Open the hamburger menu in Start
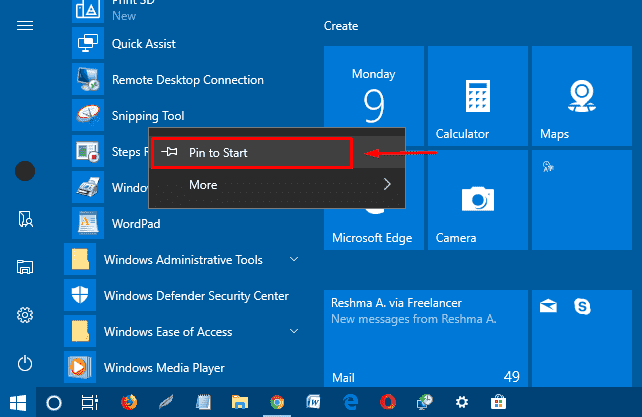Viewport: 642px width, 417px height. pos(25,26)
